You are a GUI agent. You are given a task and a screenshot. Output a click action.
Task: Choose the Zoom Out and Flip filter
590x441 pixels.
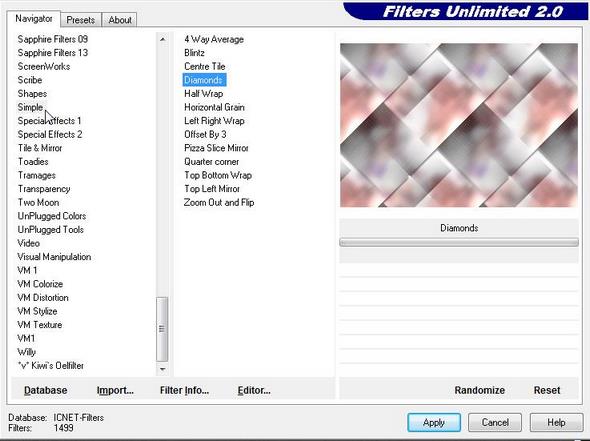219,202
